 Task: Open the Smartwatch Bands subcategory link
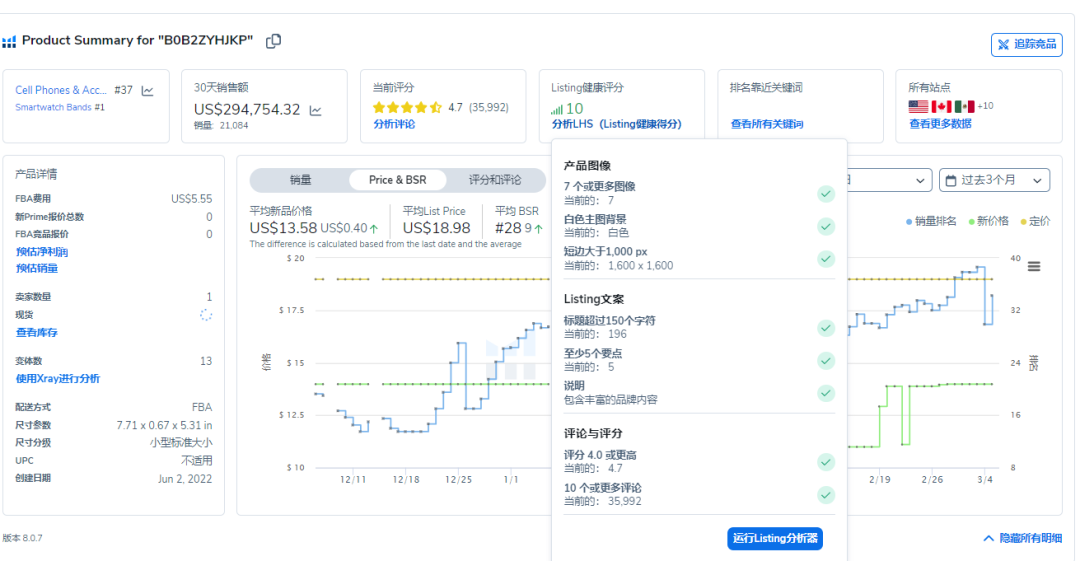(x=53, y=108)
